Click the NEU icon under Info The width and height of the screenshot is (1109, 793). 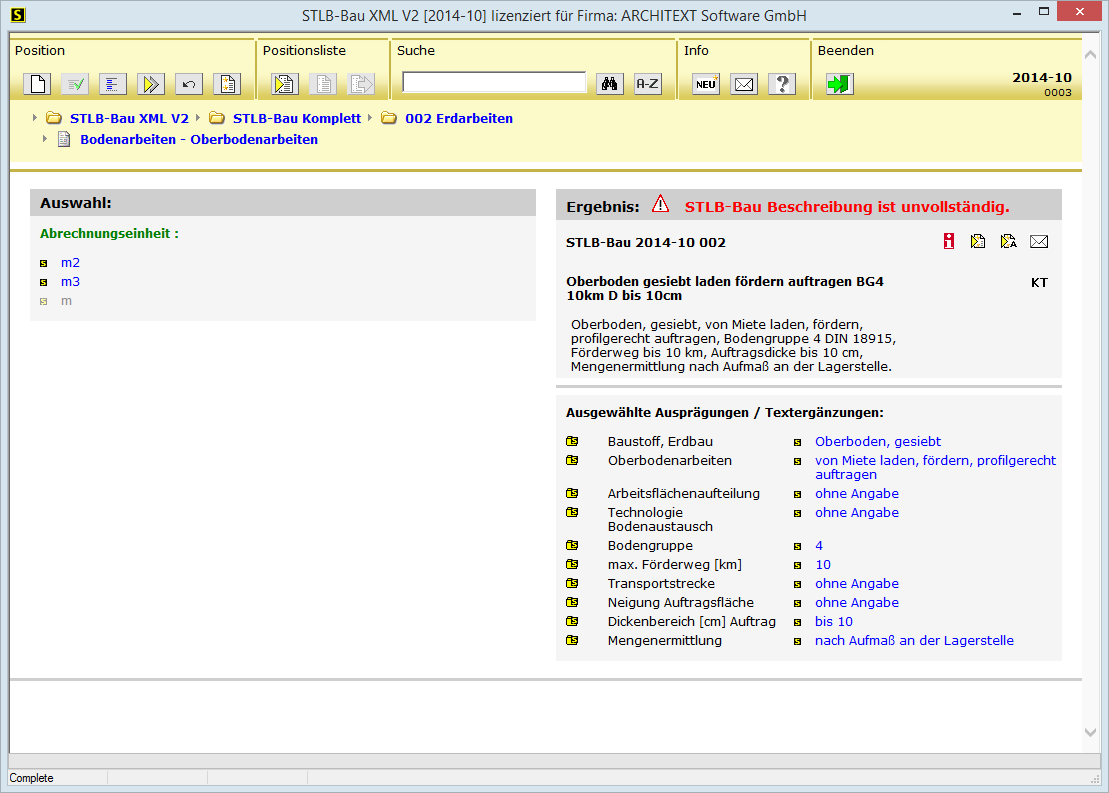click(706, 84)
